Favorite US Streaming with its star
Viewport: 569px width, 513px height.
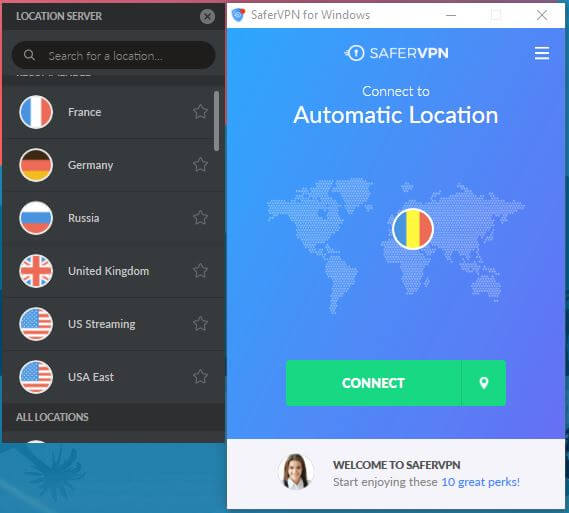200,324
